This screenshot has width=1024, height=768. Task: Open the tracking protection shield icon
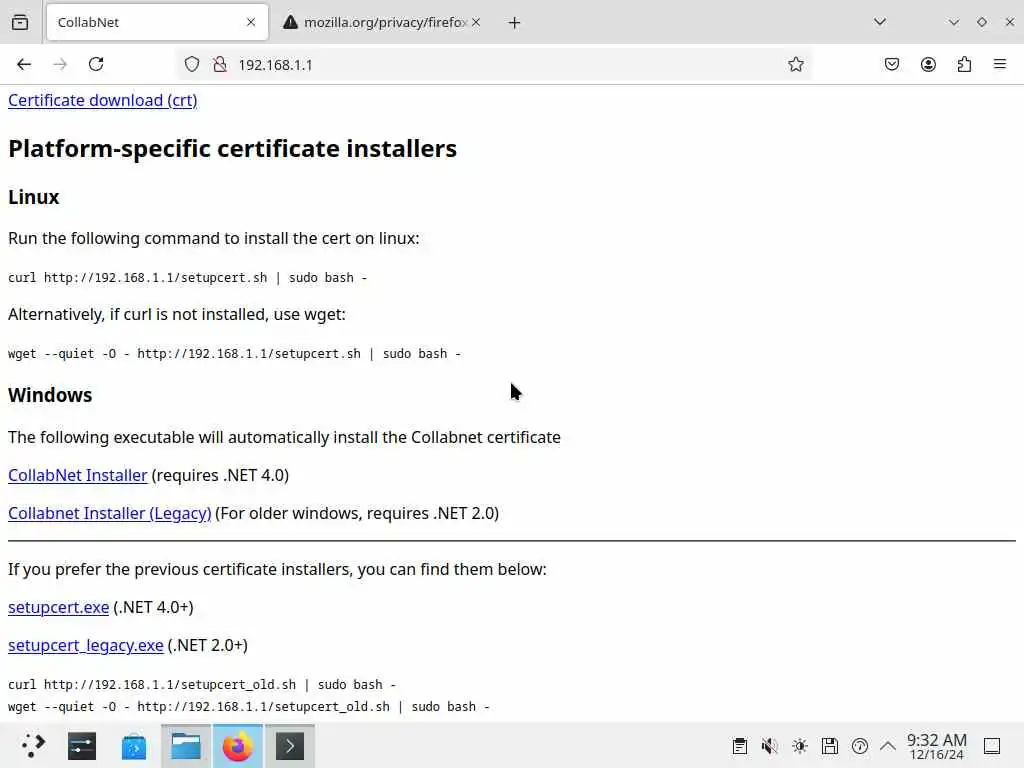point(191,64)
